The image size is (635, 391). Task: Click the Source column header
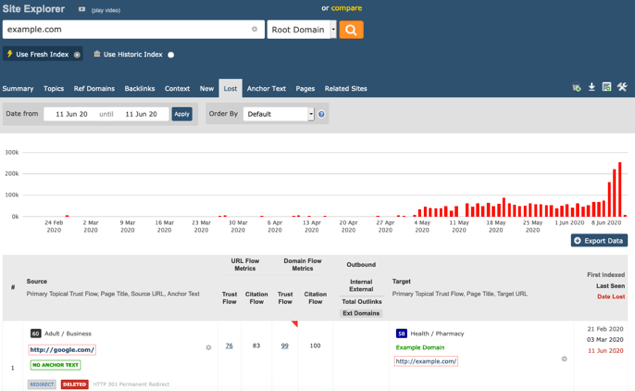[x=37, y=281]
